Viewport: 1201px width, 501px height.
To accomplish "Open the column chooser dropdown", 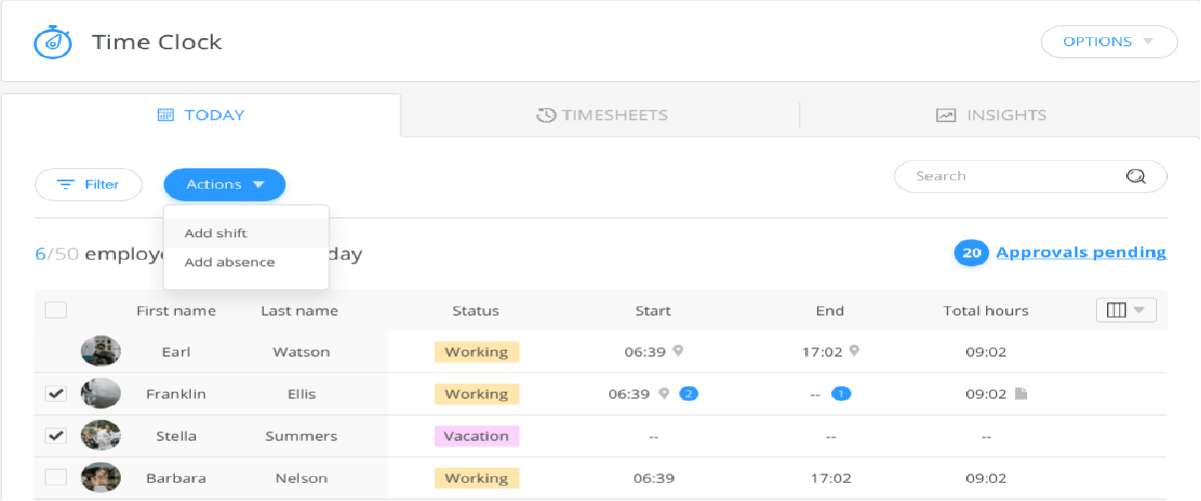I will click(x=1126, y=310).
